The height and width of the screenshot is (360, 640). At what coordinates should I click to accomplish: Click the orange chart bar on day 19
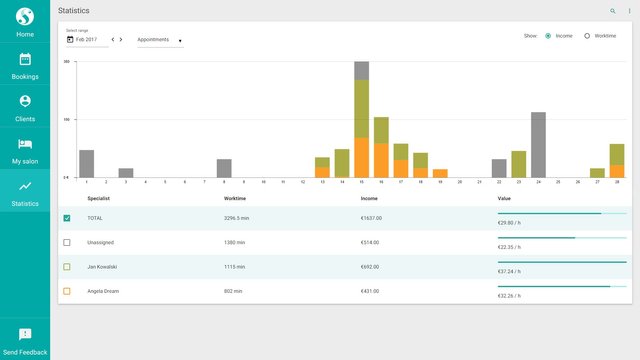click(x=440, y=173)
